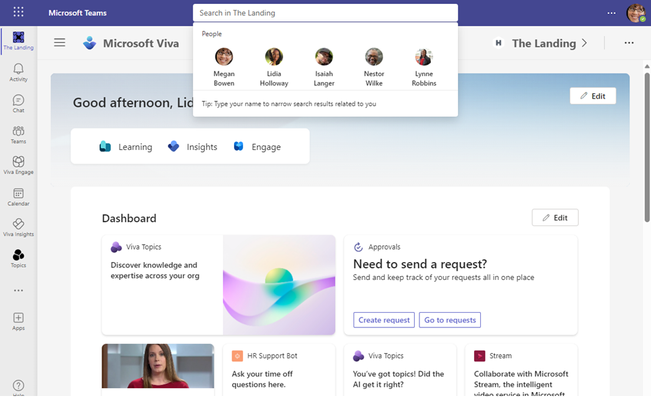The image size is (651, 400).
Task: Open the Stream dashboard card
Action: pos(521,370)
